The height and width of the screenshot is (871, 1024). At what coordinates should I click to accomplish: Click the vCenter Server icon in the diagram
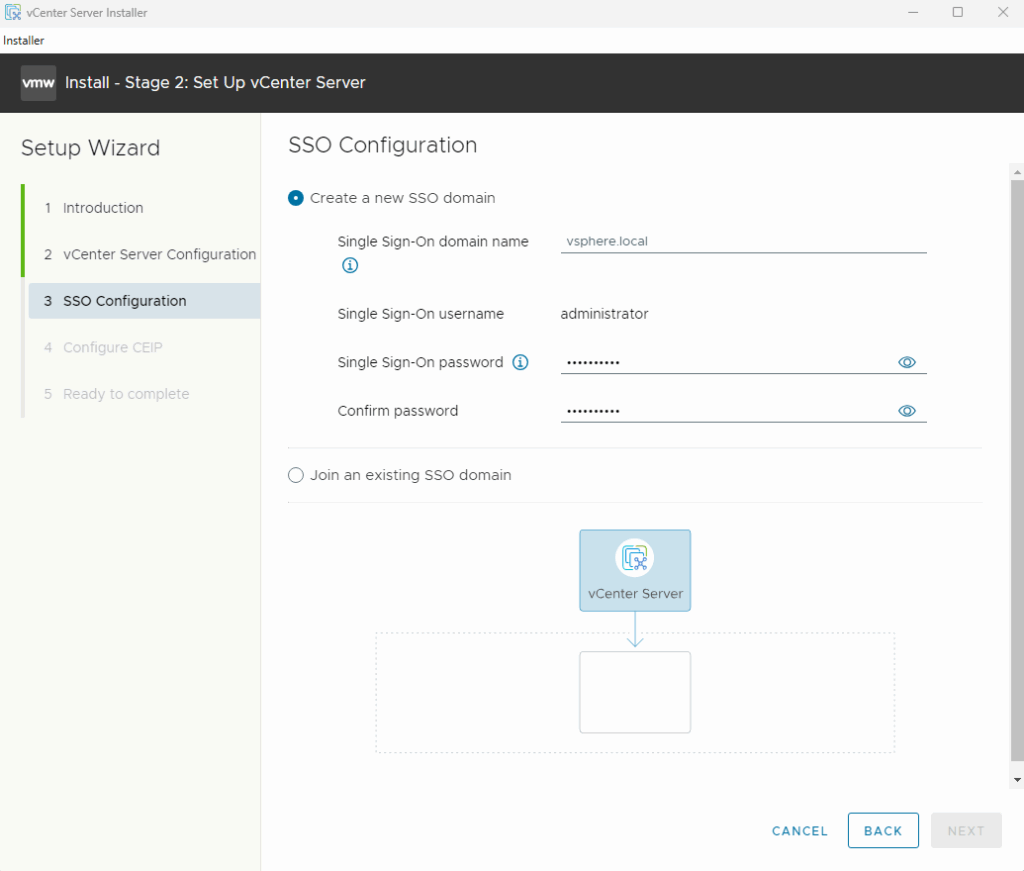pyautogui.click(x=635, y=558)
